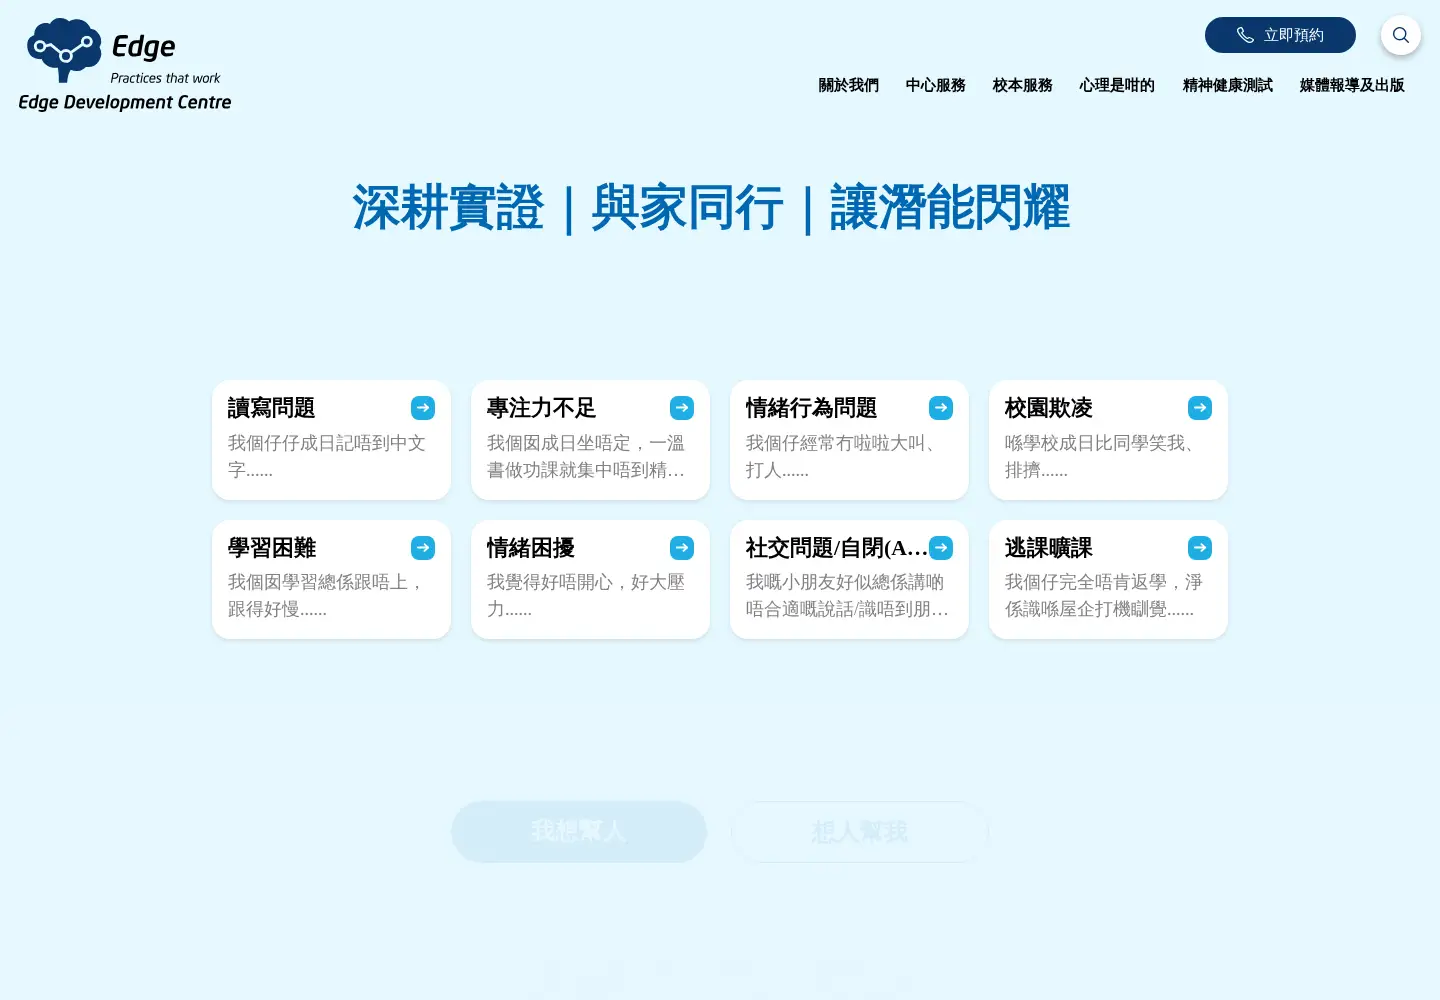The height and width of the screenshot is (1000, 1440).
Task: Open the 精神健康測試 menu
Action: pyautogui.click(x=1228, y=86)
